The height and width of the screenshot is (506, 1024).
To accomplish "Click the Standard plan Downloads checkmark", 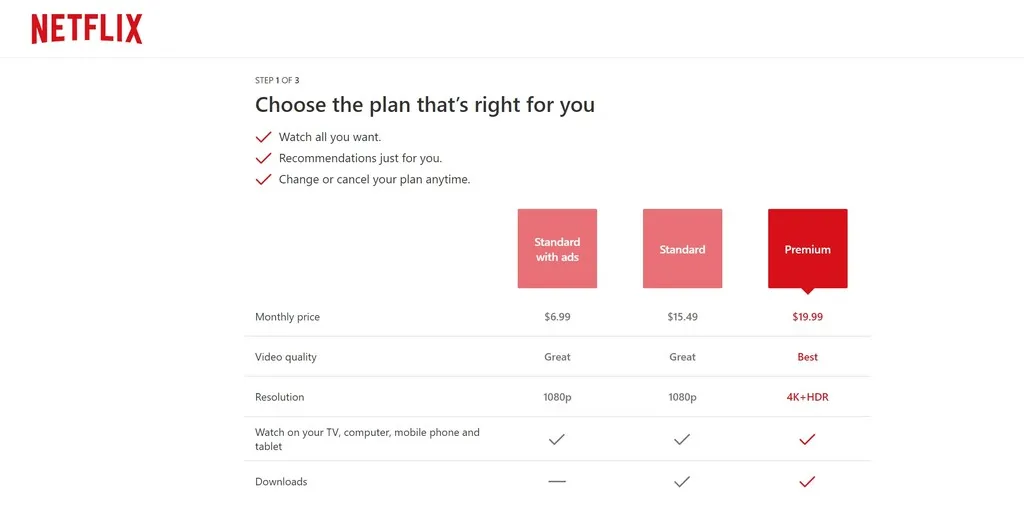I will (x=682, y=481).
